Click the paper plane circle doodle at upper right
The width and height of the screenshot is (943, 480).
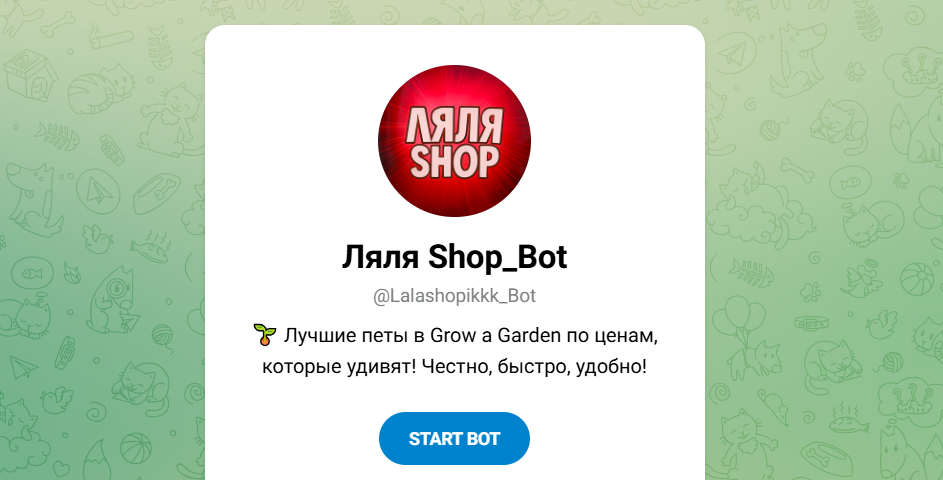tap(736, 53)
